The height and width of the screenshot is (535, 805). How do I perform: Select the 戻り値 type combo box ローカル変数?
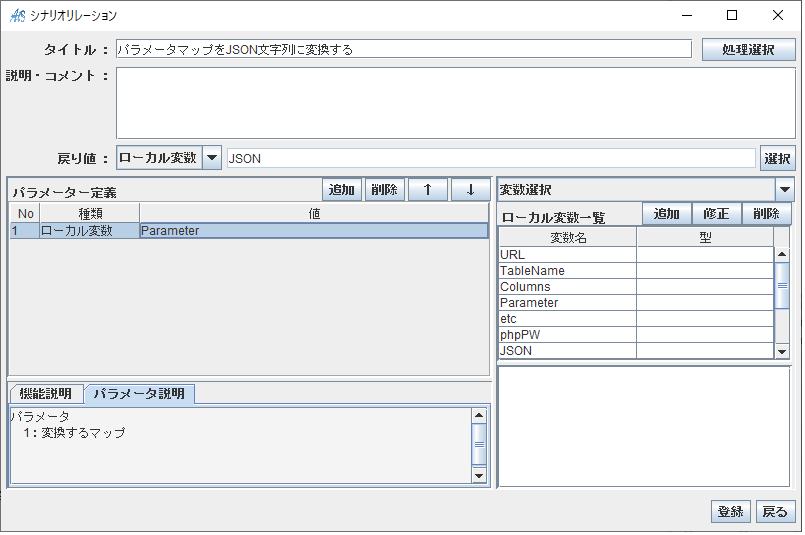(169, 158)
